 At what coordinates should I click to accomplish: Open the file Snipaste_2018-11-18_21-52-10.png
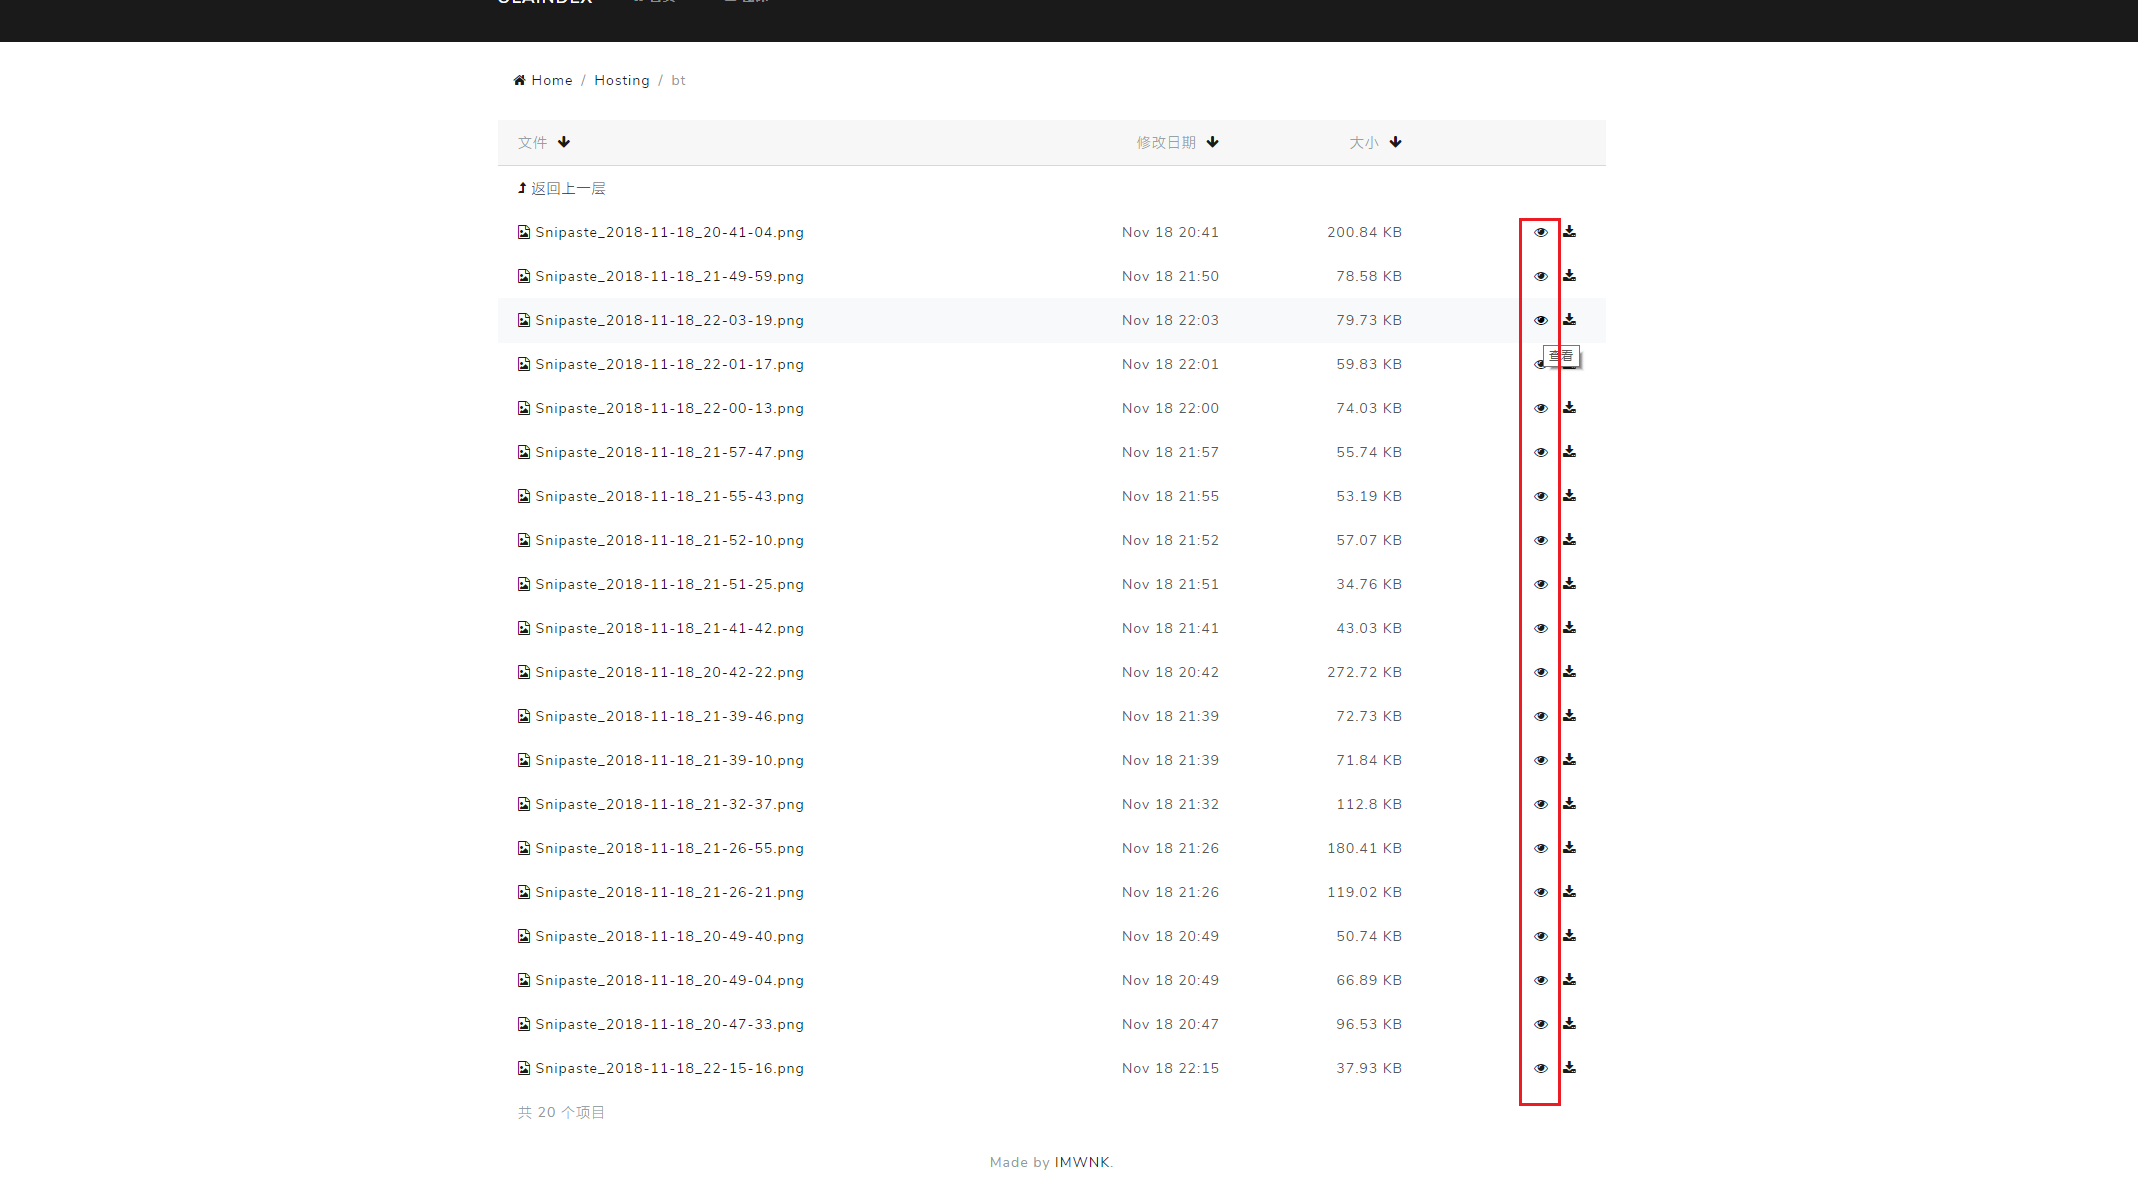tap(669, 540)
